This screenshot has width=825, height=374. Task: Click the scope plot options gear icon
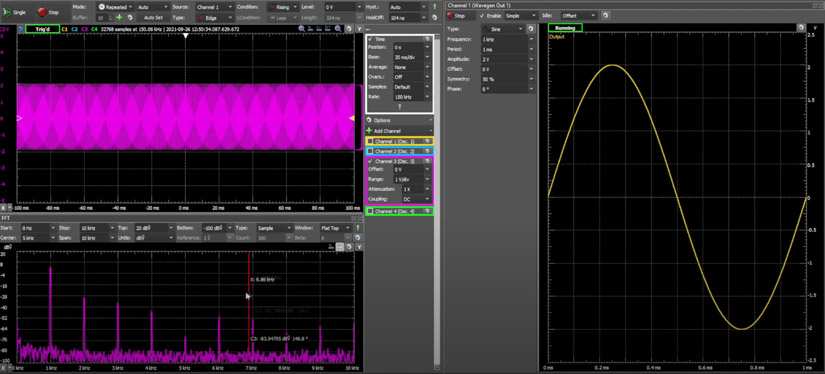(x=349, y=29)
